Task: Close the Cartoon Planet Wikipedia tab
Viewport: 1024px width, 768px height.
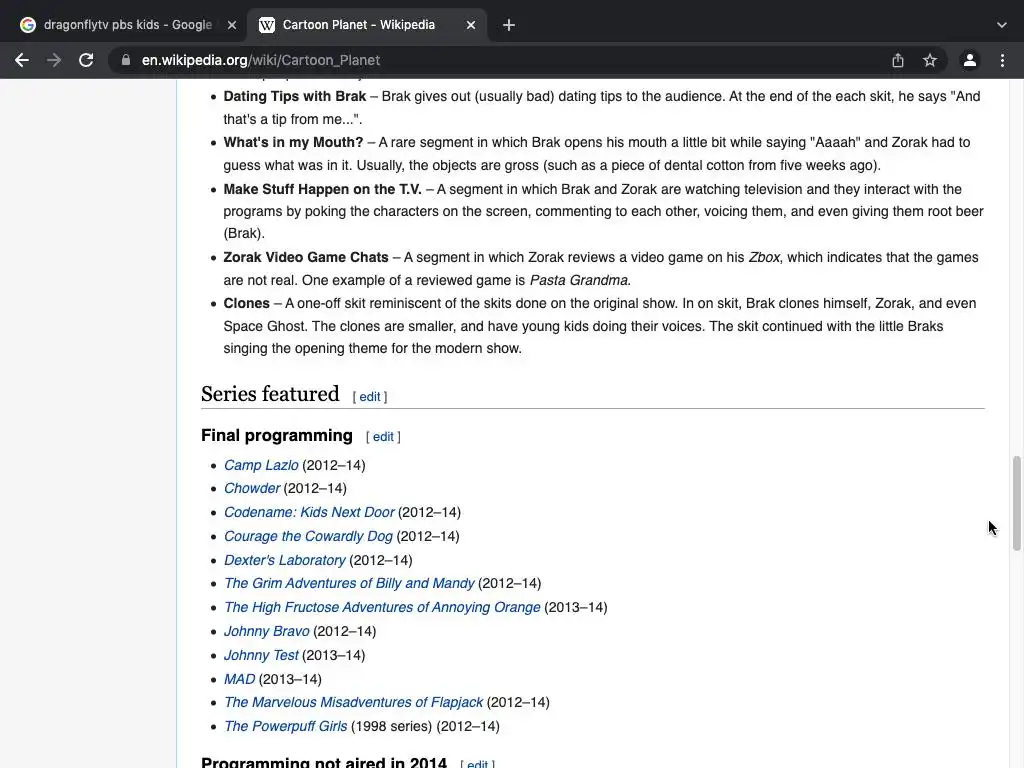Action: click(x=471, y=25)
